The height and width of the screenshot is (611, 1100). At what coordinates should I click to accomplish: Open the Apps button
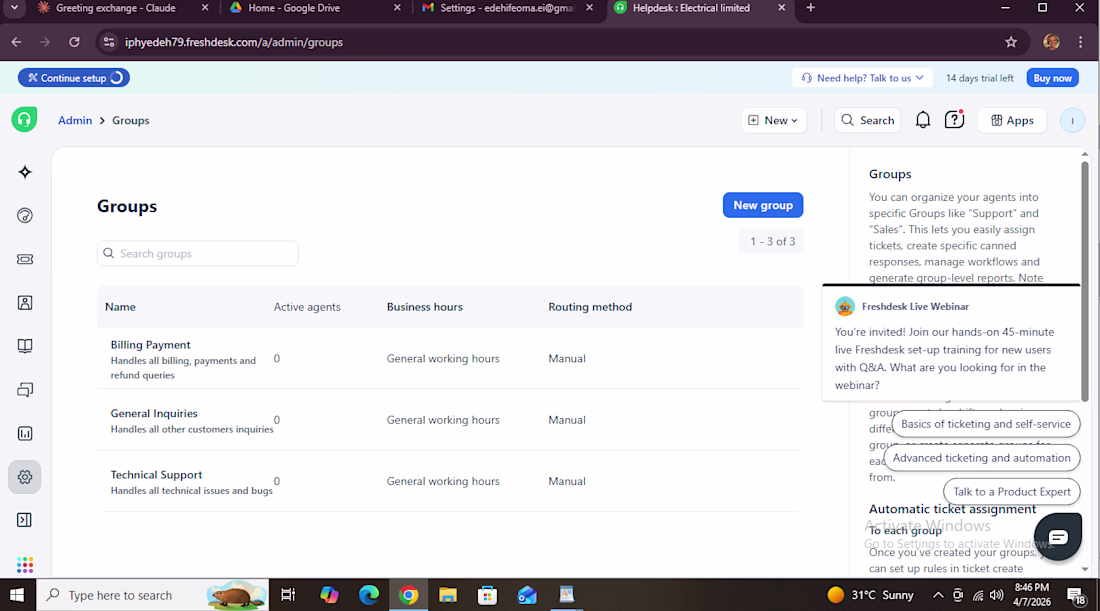1012,121
